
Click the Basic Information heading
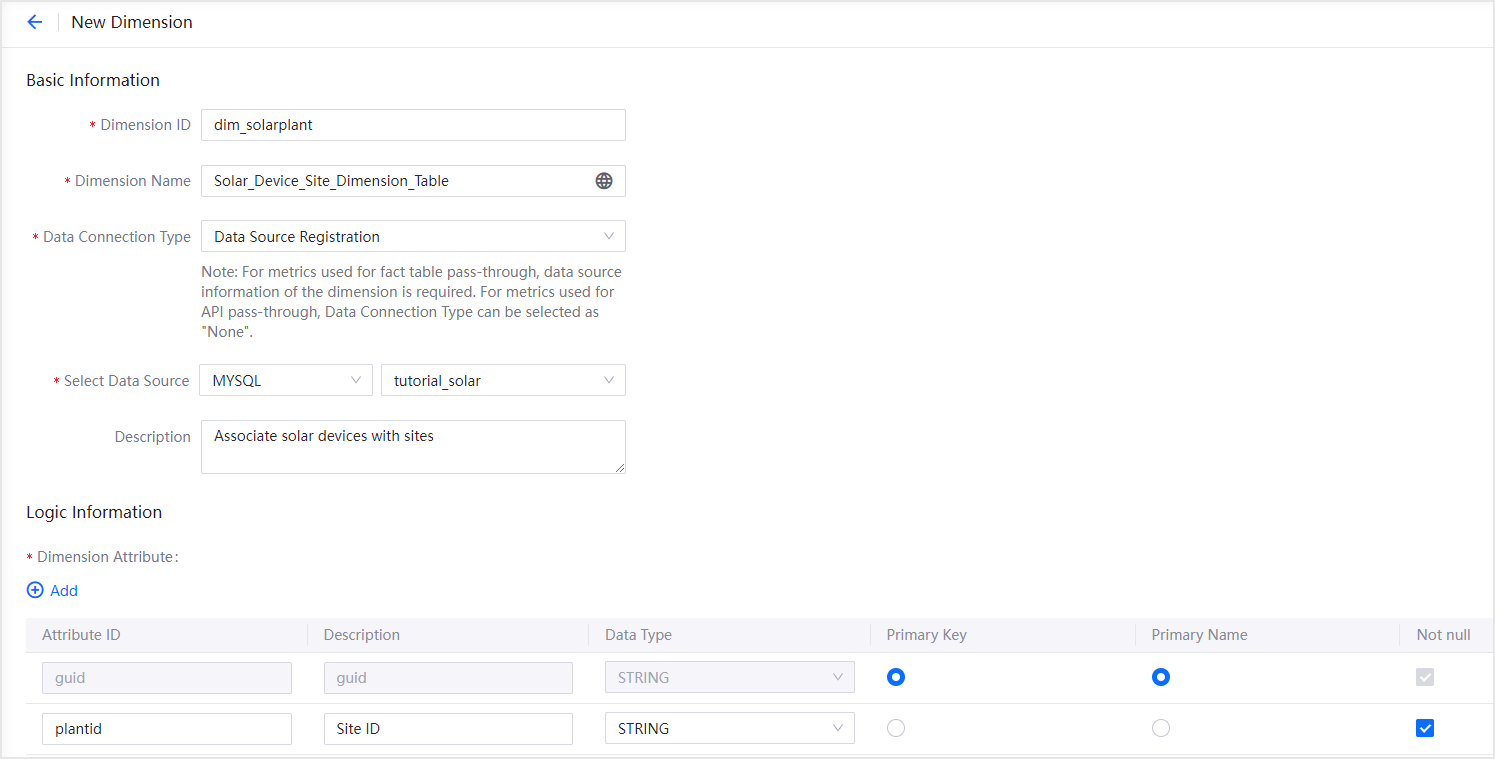point(93,80)
